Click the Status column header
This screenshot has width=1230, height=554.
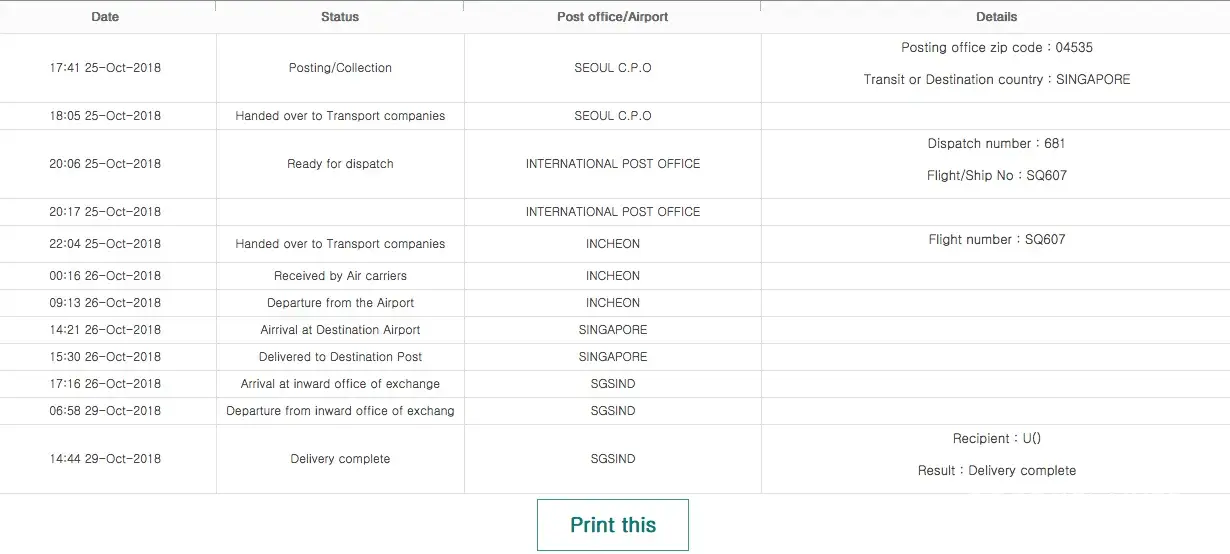(x=340, y=17)
